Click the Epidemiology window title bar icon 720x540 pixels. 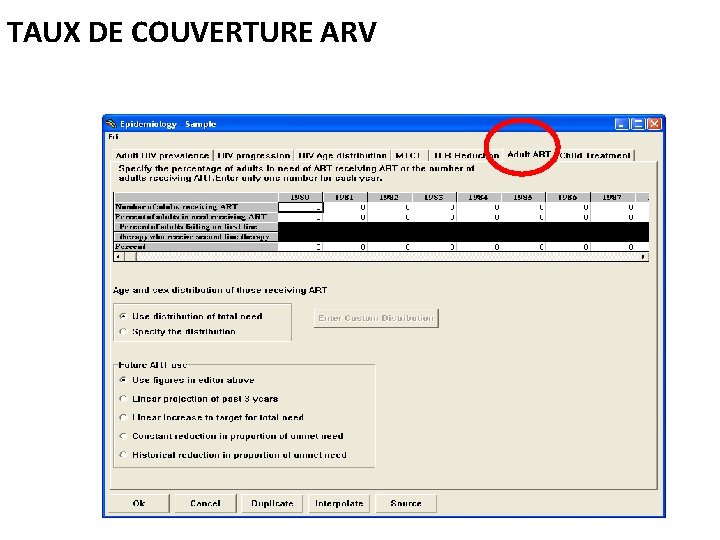tap(111, 124)
